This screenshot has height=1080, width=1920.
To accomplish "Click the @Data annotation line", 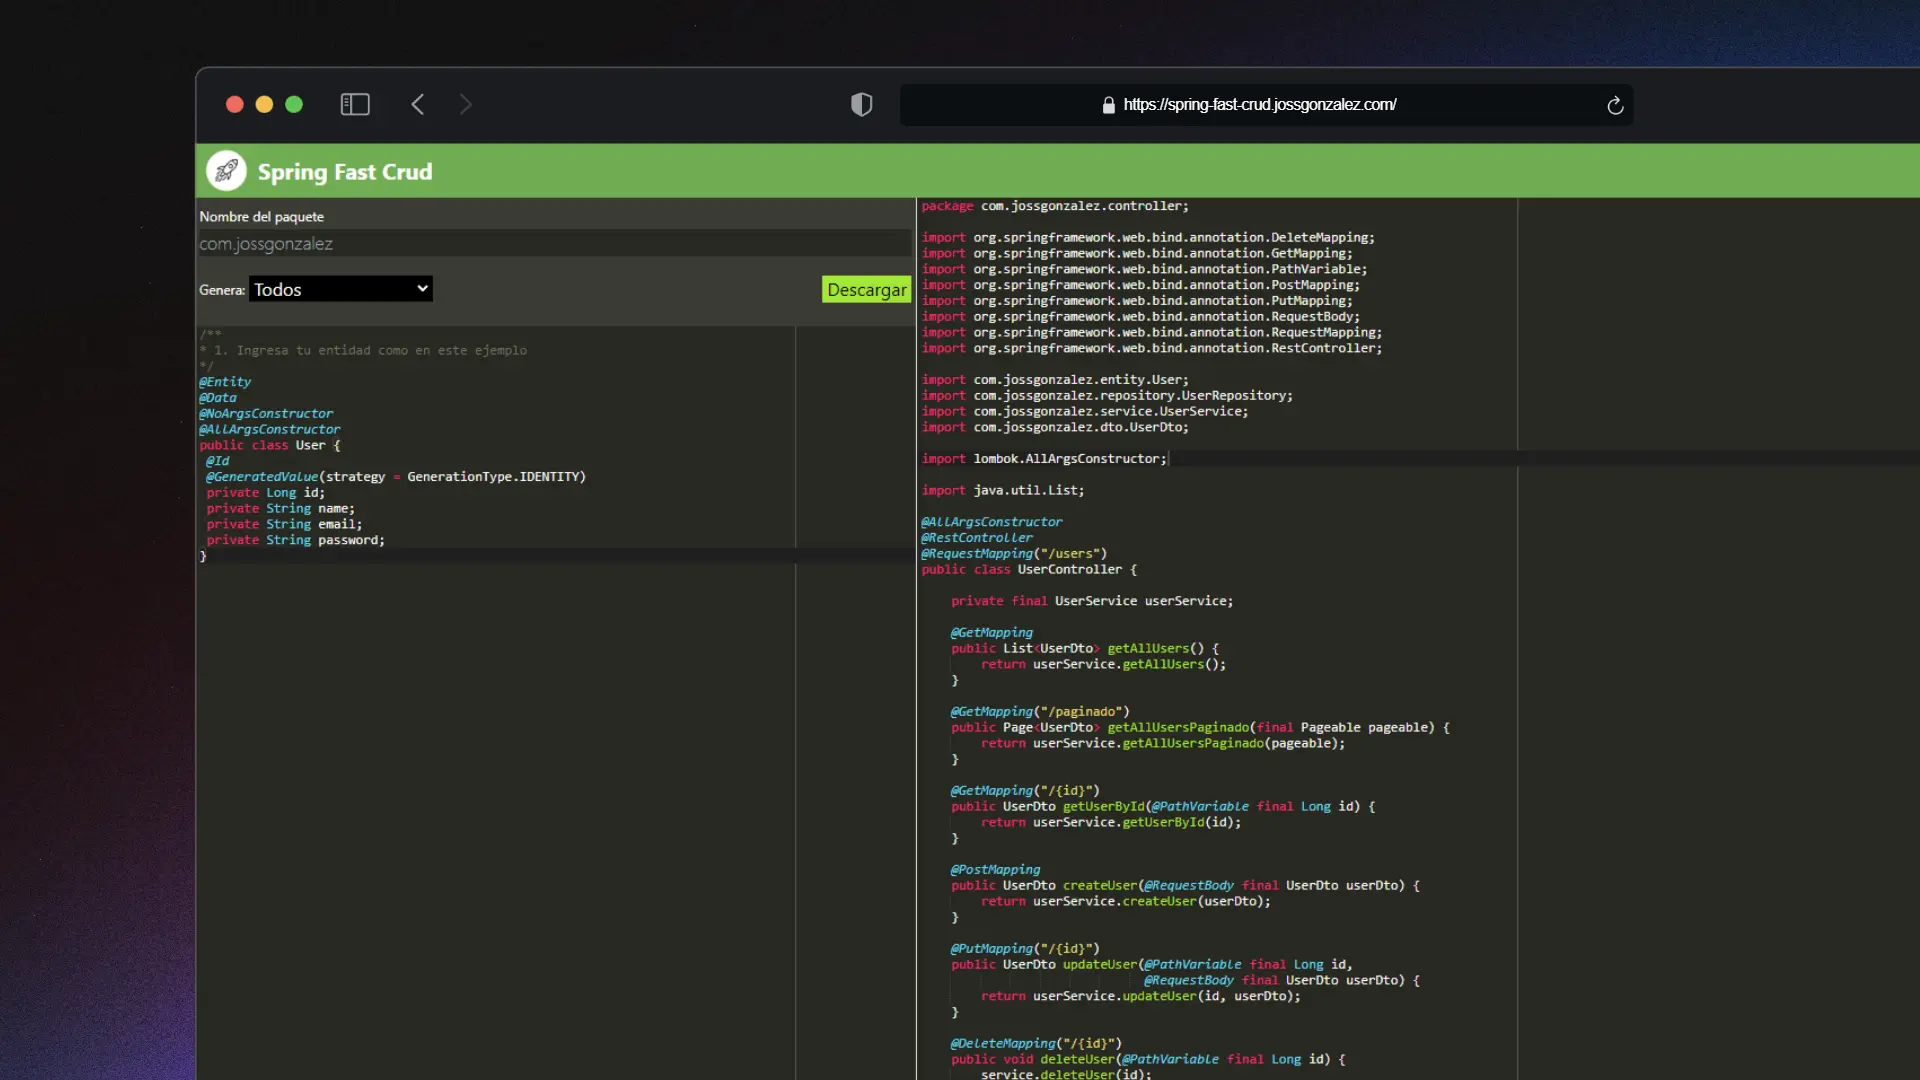I will 218,398.
